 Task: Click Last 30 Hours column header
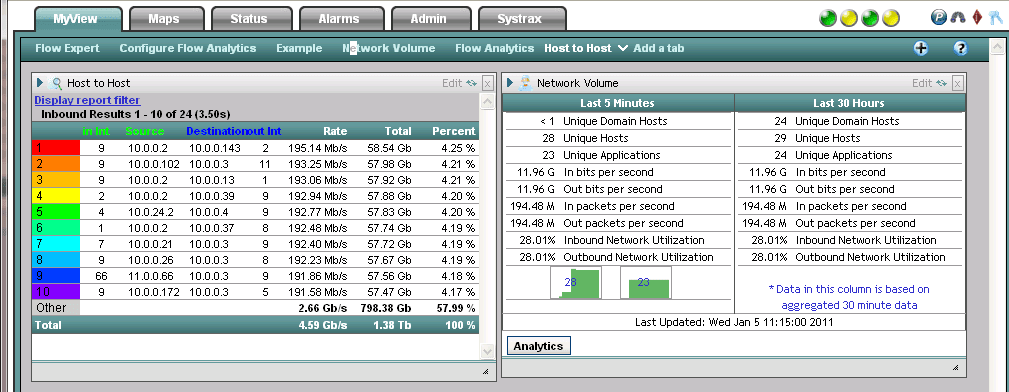pos(849,103)
